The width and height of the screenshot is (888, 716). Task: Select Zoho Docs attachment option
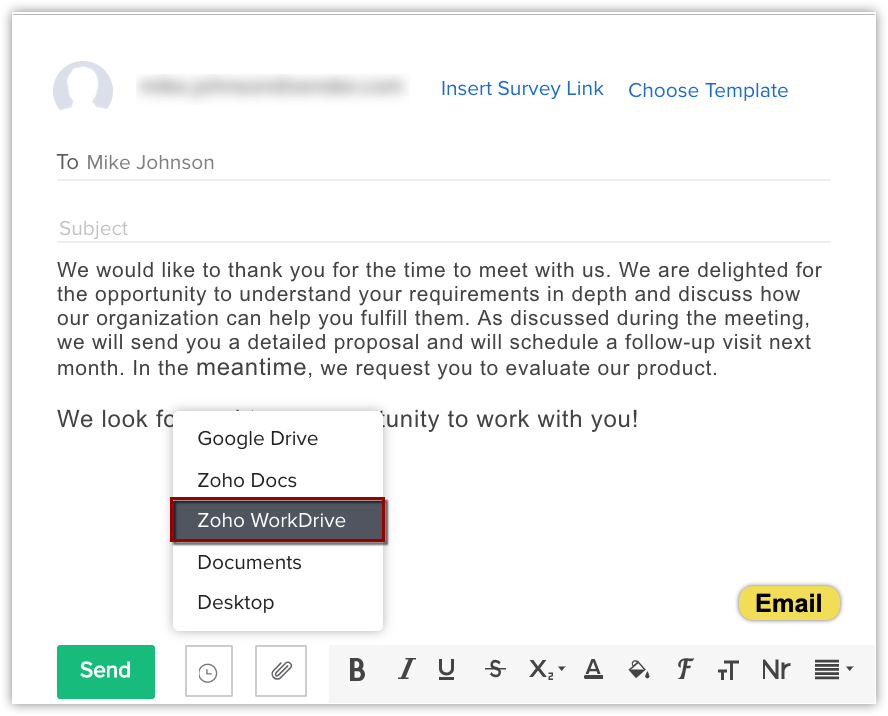click(247, 481)
